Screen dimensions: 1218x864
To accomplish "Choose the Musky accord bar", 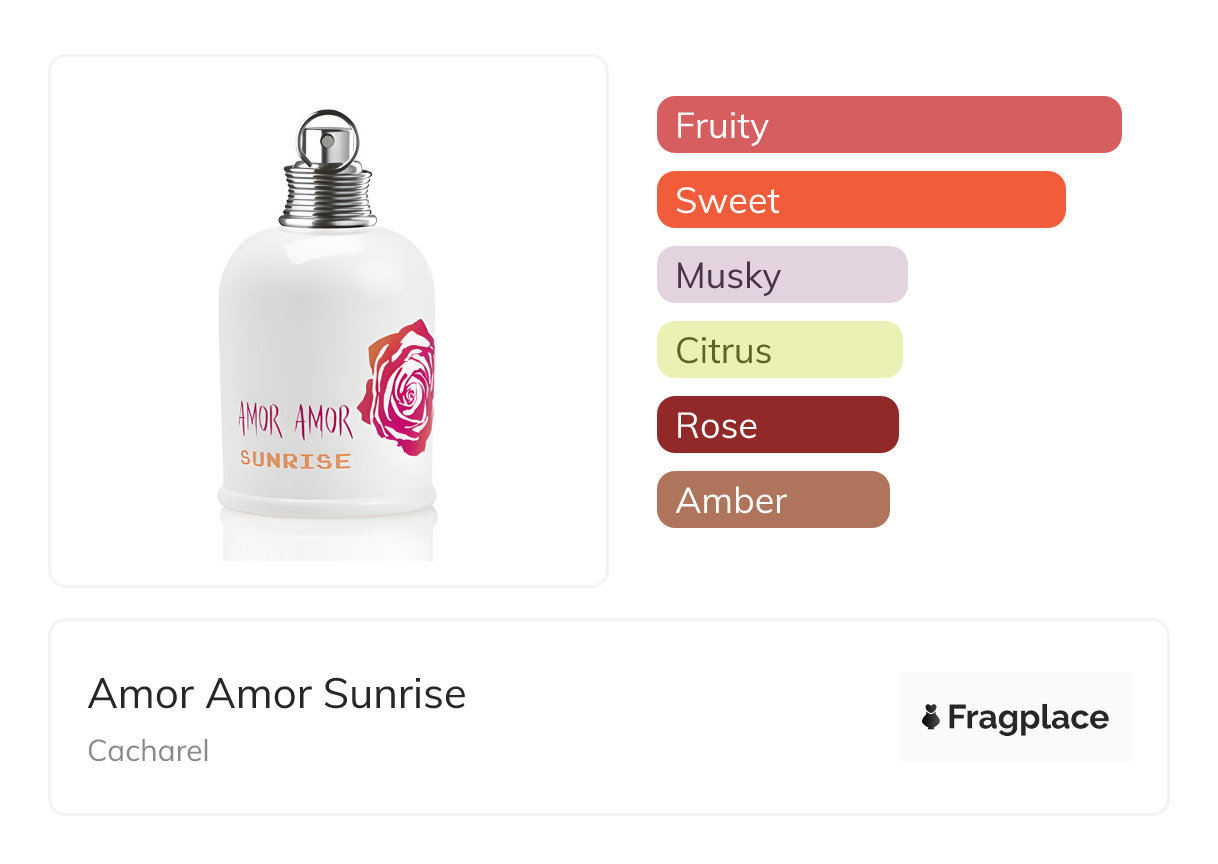I will coord(782,275).
